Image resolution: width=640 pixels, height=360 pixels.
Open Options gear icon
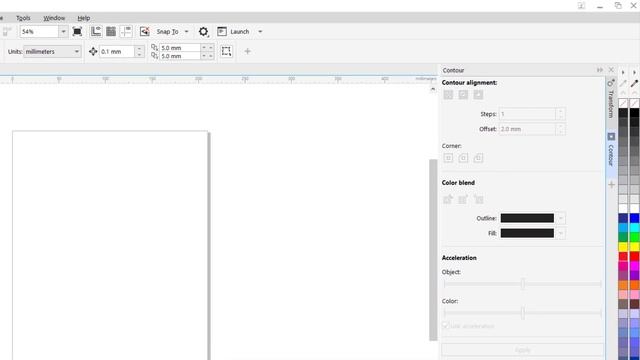[203, 31]
